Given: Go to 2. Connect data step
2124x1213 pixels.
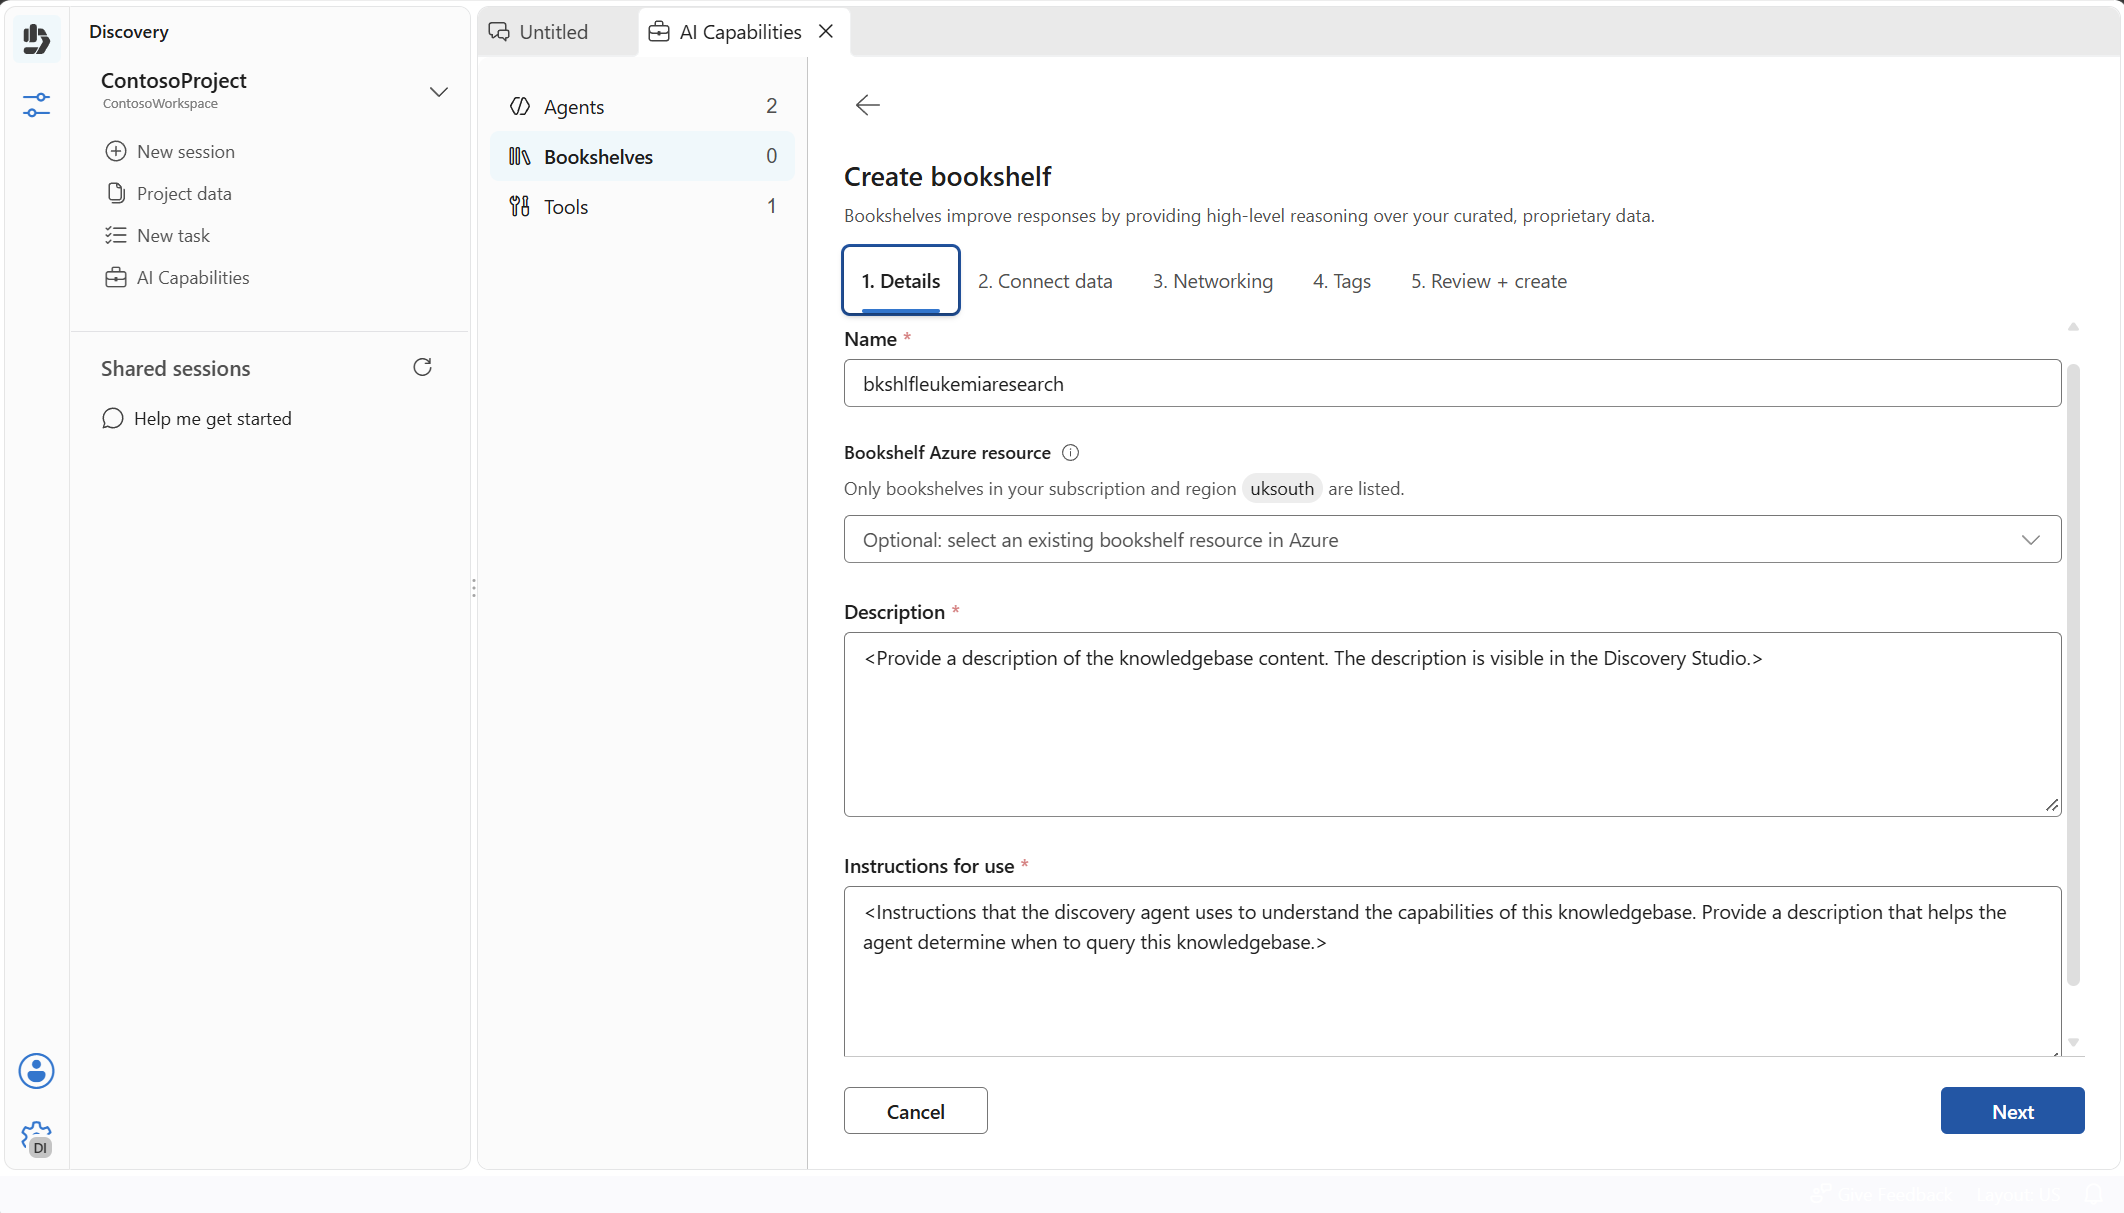Looking at the screenshot, I should pos(1045,281).
